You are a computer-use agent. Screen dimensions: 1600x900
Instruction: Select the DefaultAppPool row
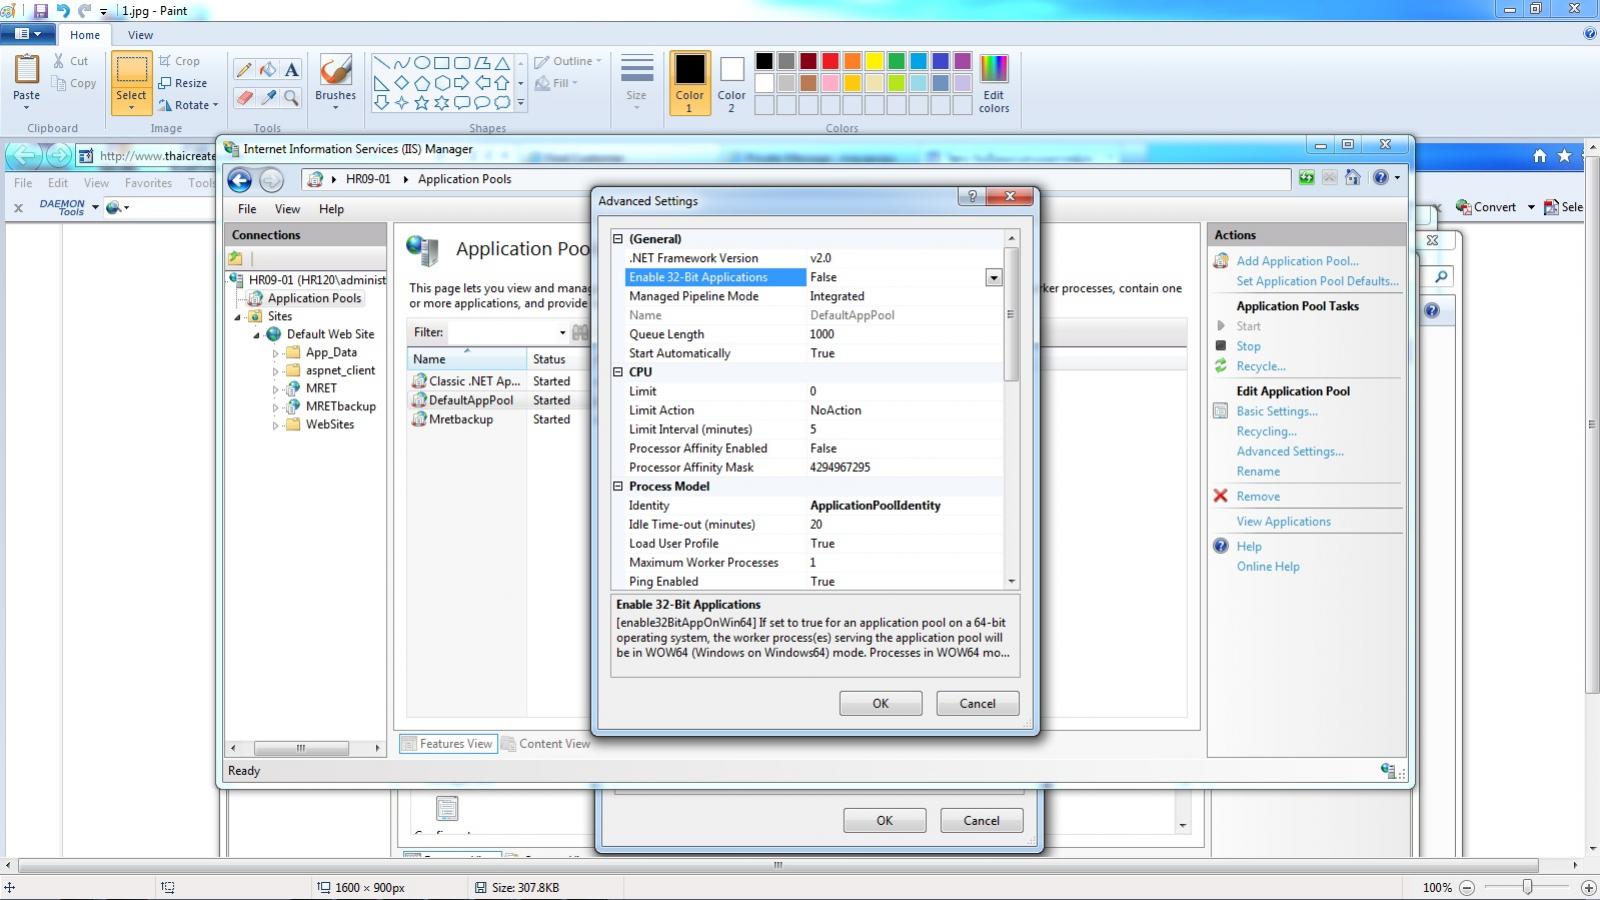[x=470, y=400]
